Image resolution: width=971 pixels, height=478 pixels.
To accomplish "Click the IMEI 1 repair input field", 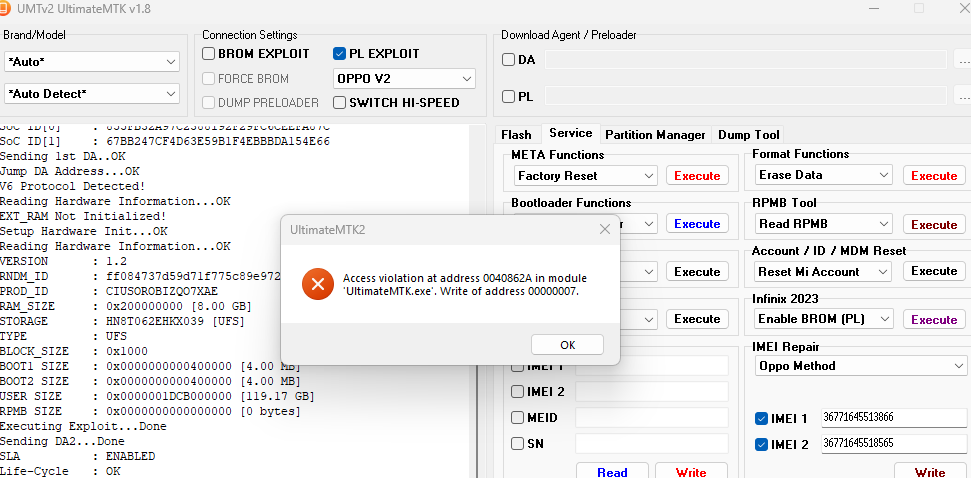I will point(894,418).
